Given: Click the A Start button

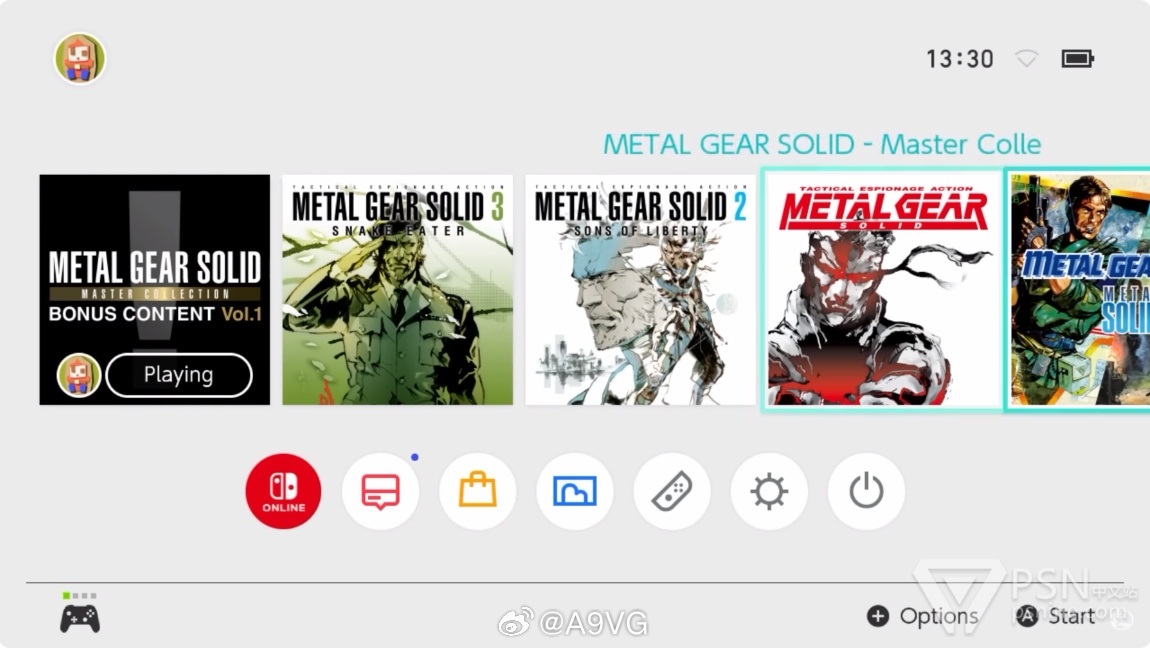Looking at the screenshot, I should pos(1056,616).
